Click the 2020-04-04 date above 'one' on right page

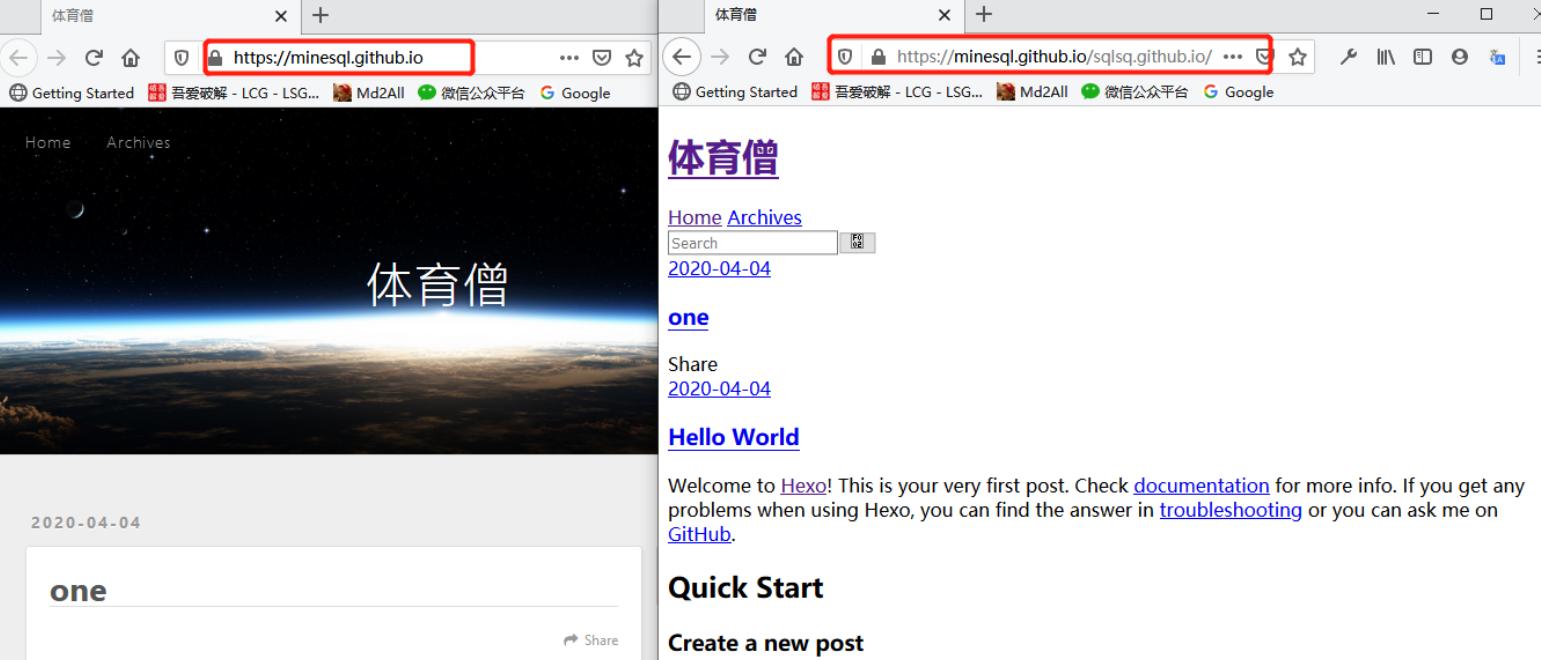coord(719,268)
